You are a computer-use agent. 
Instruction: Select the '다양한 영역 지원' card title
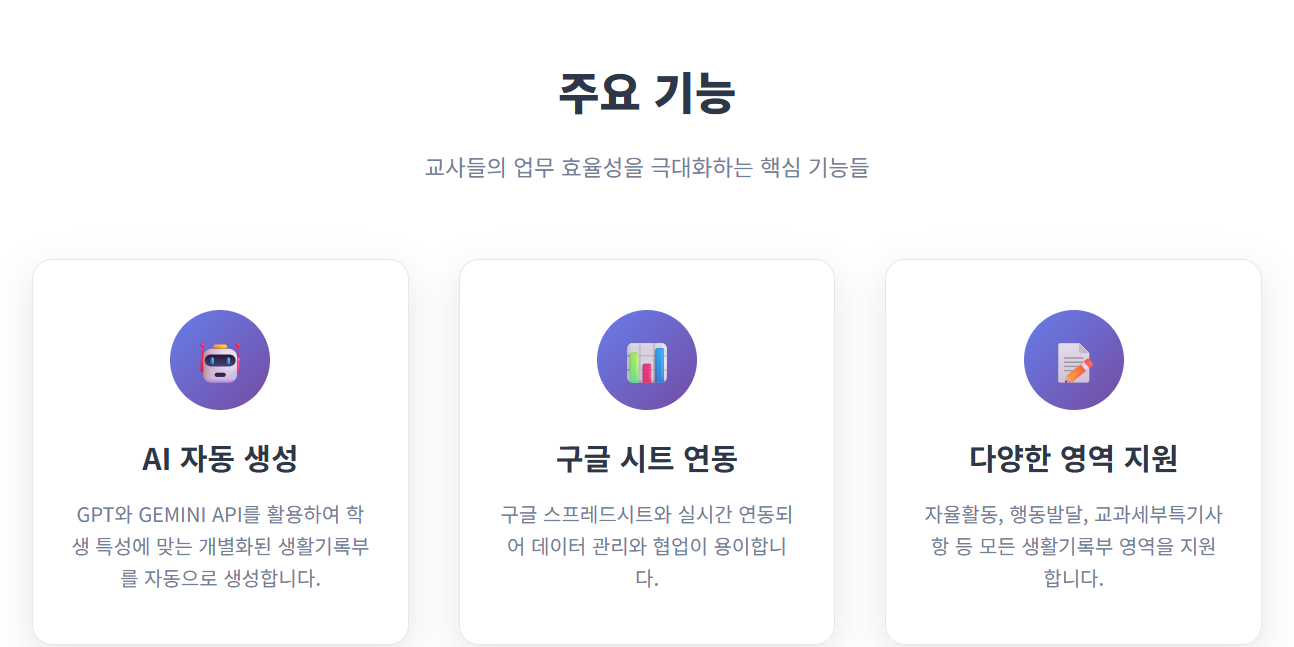coord(1074,459)
